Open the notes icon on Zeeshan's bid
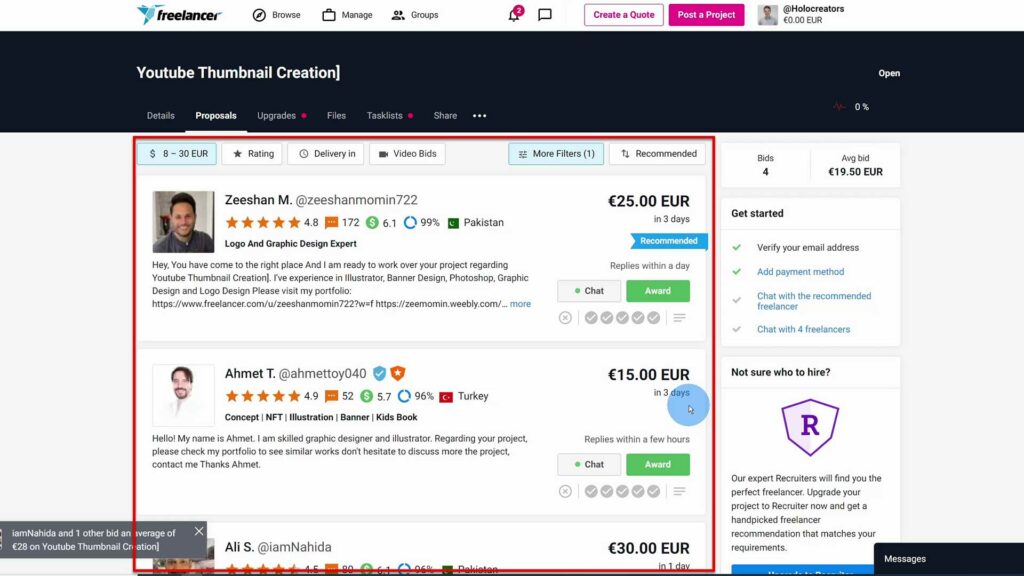This screenshot has width=1024, height=576. (x=680, y=317)
